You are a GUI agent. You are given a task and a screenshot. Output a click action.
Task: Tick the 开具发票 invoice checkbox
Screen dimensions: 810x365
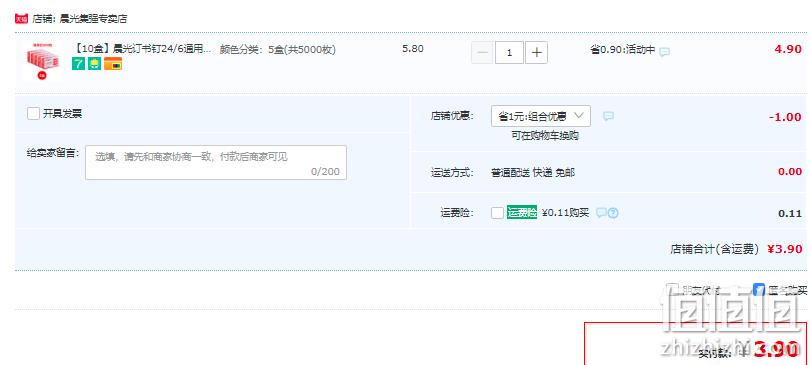(34, 114)
